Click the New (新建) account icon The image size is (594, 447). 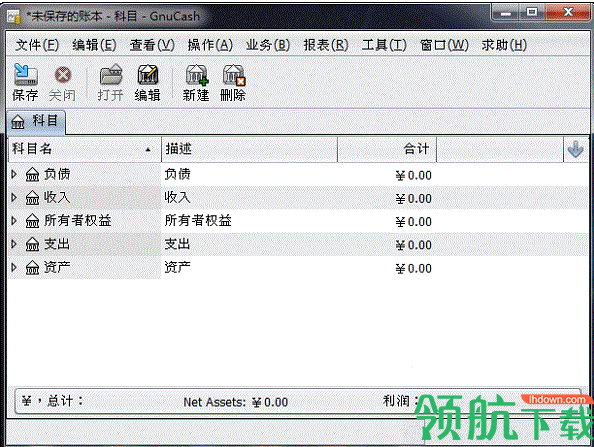197,74
